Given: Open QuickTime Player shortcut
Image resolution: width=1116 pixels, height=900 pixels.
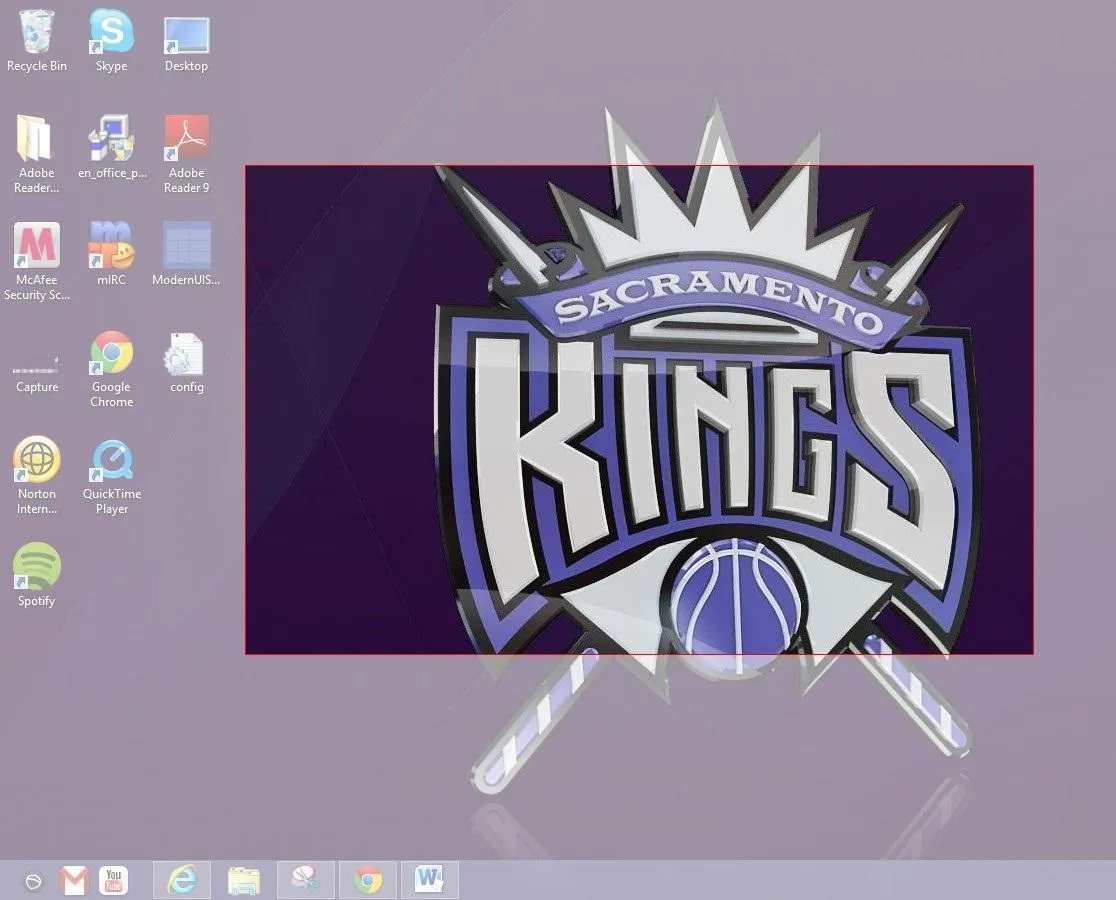Looking at the screenshot, I should (112, 461).
